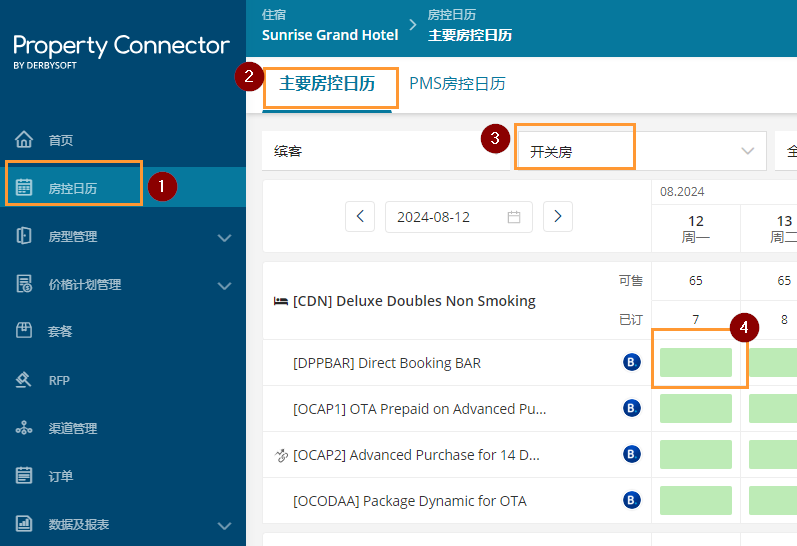The image size is (797, 546).
Task: Click the 数据及报表 reports icon
Action: [x=24, y=524]
